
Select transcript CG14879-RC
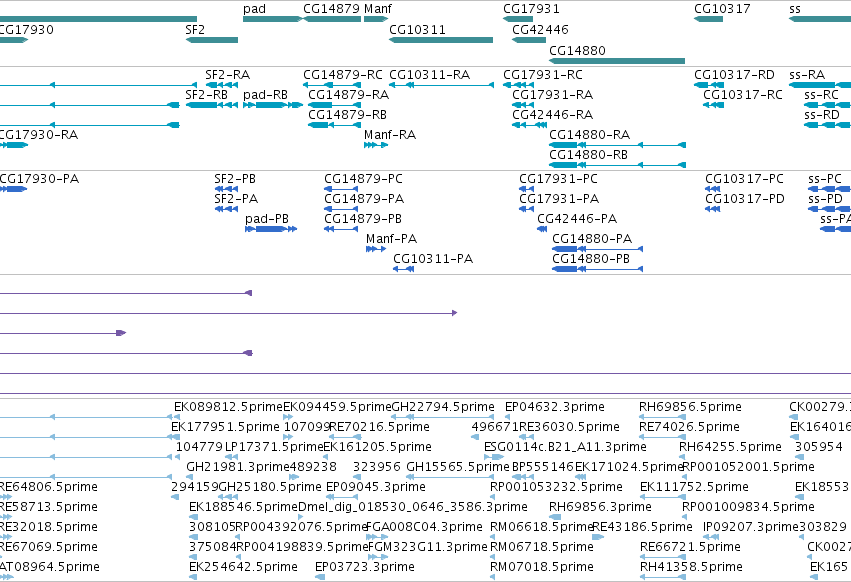click(332, 85)
